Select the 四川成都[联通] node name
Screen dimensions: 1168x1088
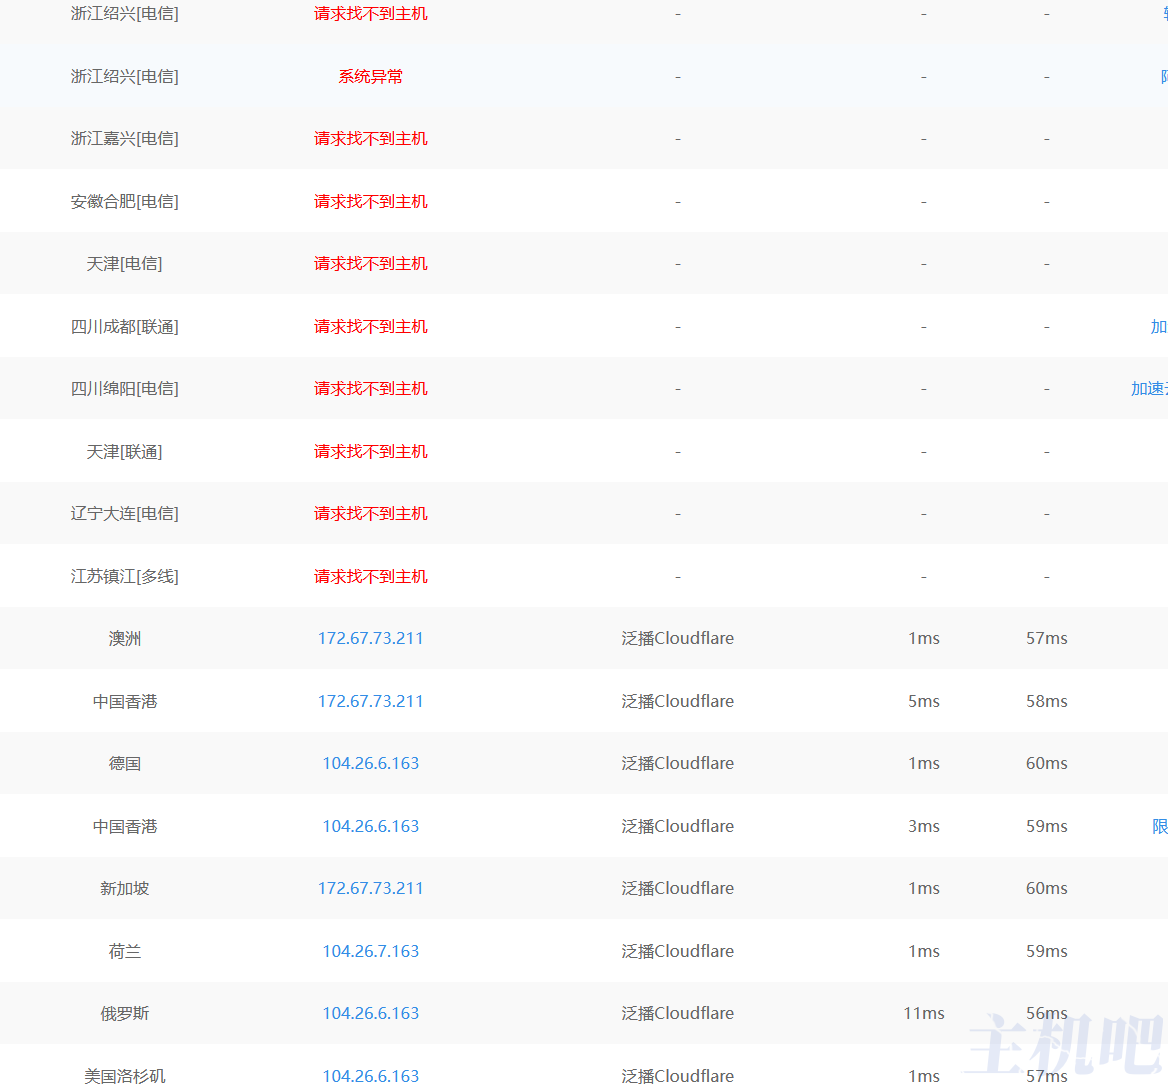pyautogui.click(x=124, y=327)
